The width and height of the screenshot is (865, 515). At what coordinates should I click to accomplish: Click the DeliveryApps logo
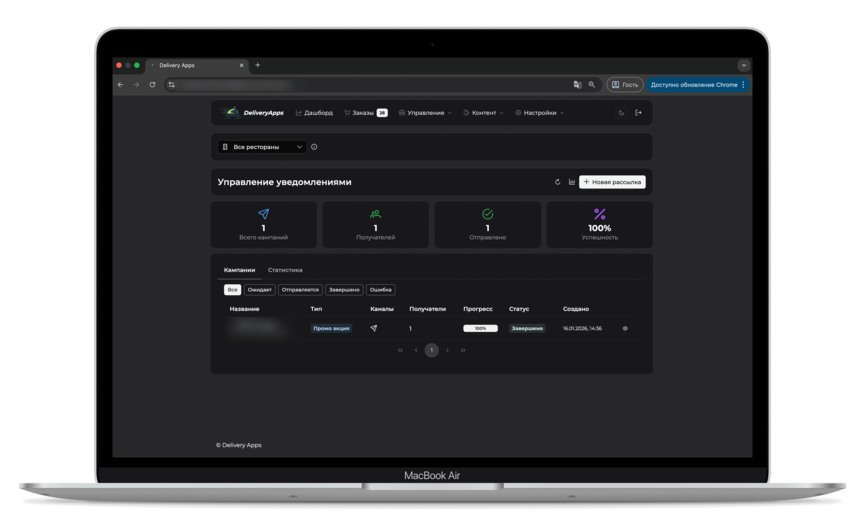(254, 113)
